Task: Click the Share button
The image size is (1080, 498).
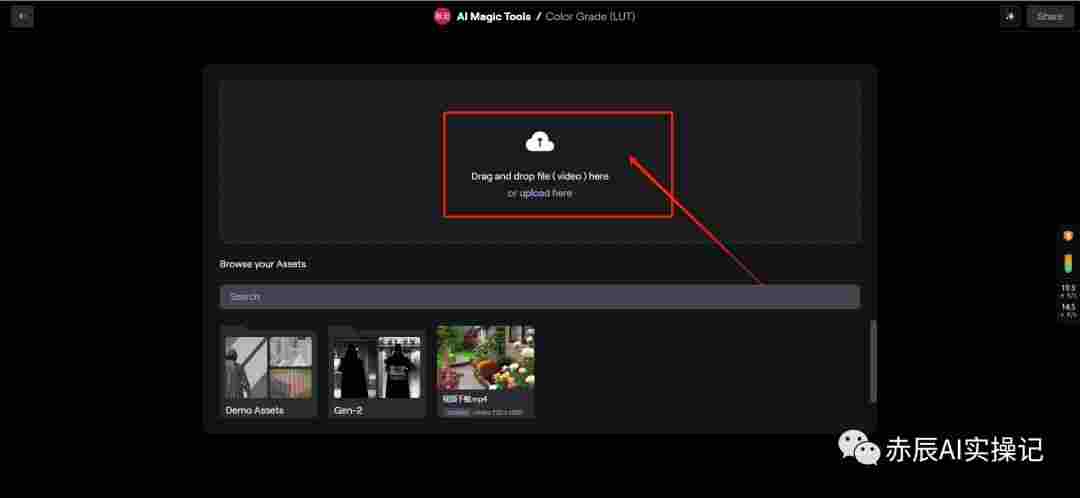Action: click(1050, 17)
